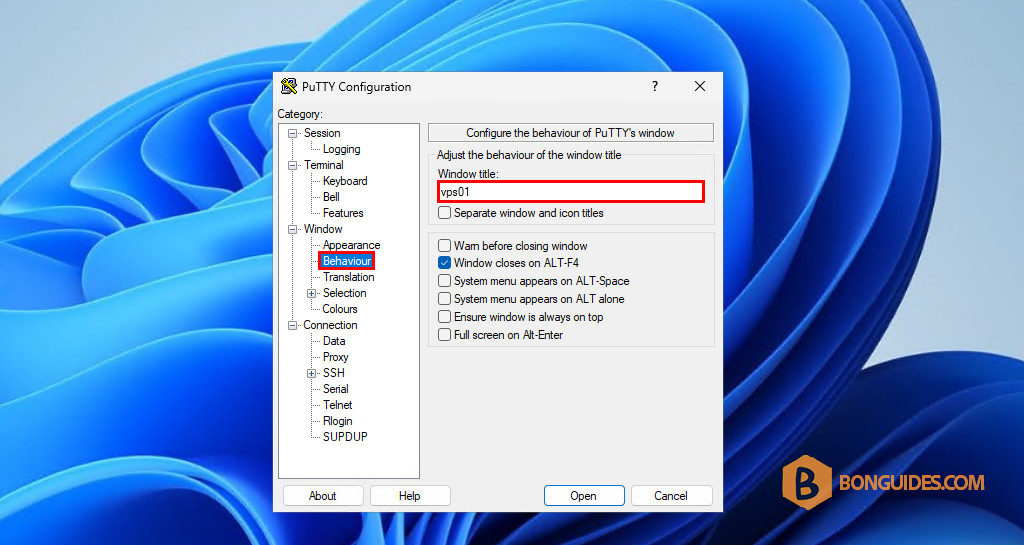The image size is (1024, 545).
Task: Select the Connection category
Action: click(x=330, y=325)
